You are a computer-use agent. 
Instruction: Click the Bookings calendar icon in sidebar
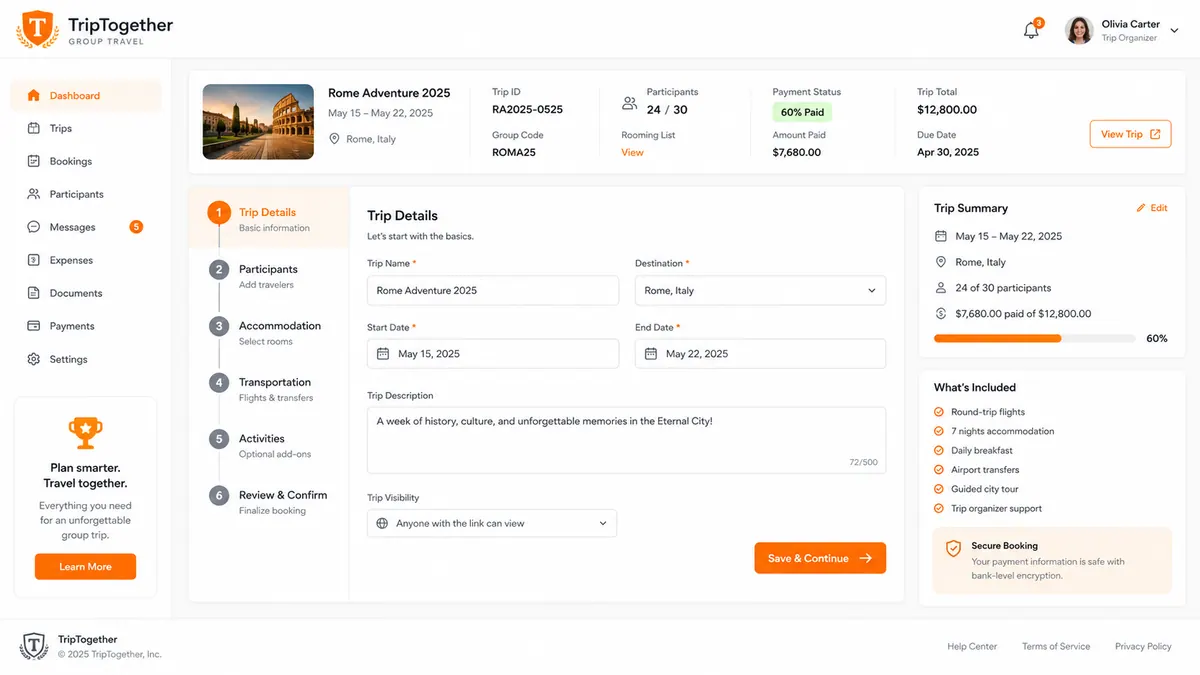34,161
